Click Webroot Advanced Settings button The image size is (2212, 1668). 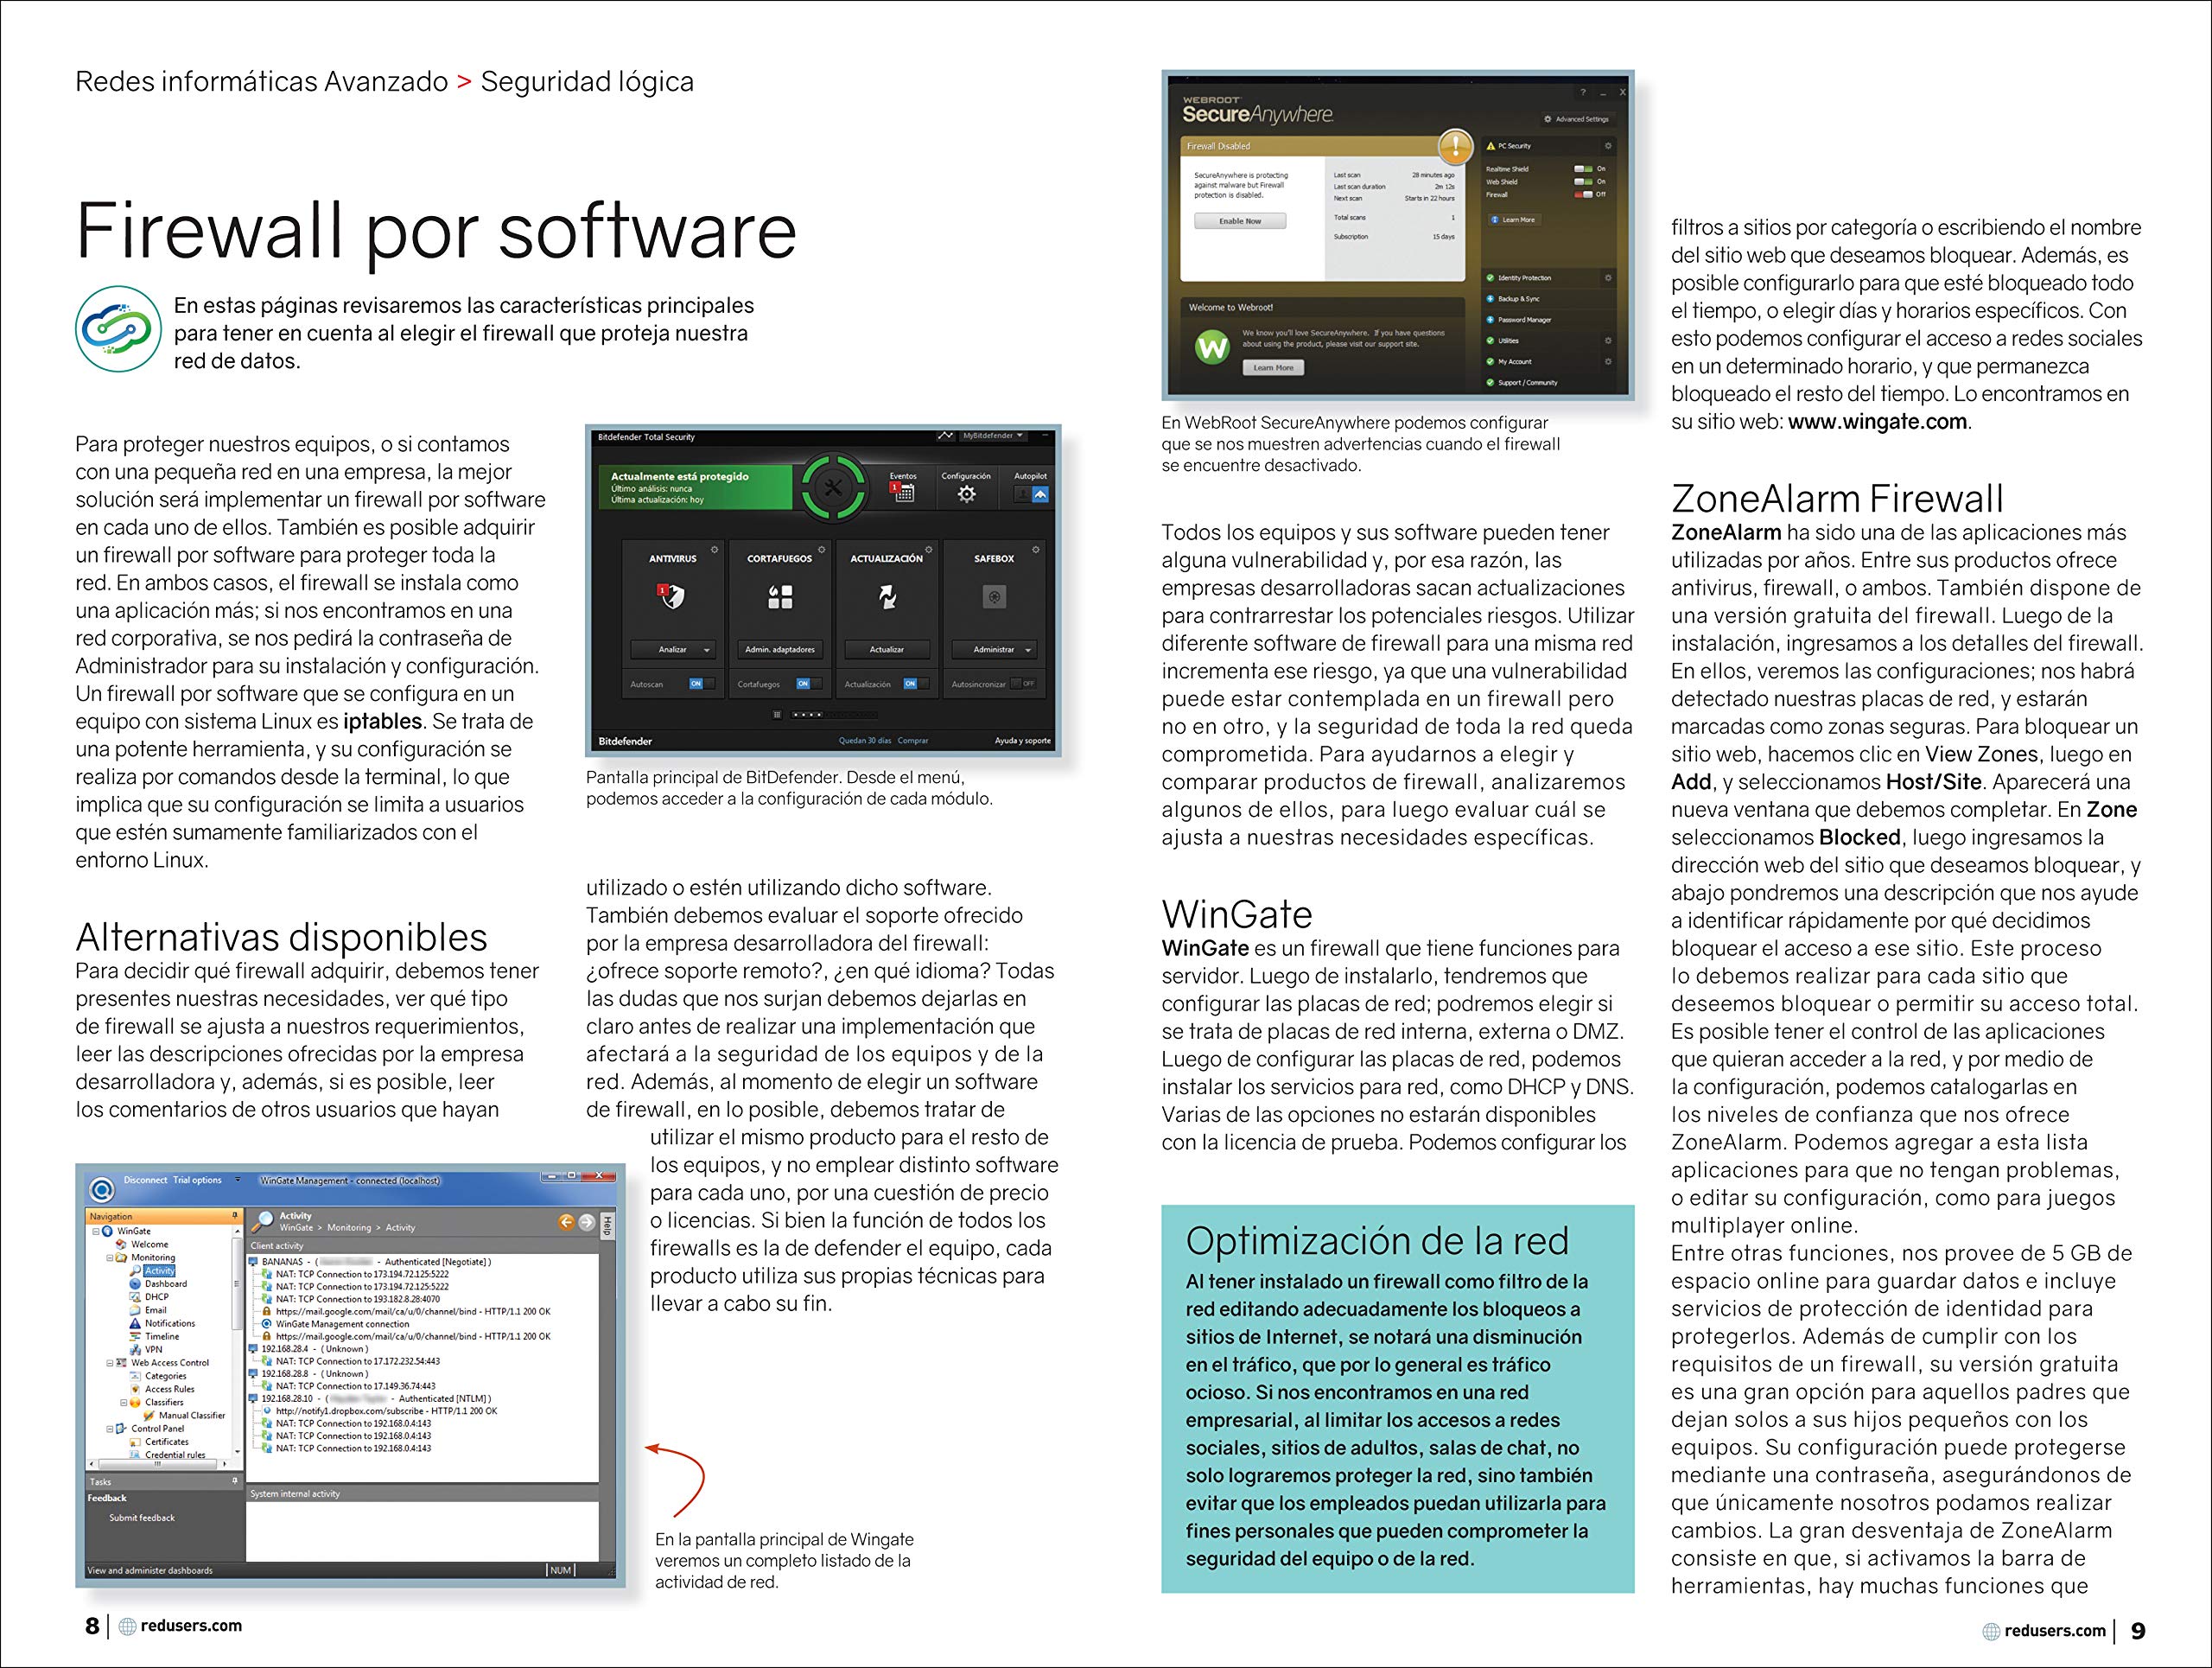click(1577, 119)
